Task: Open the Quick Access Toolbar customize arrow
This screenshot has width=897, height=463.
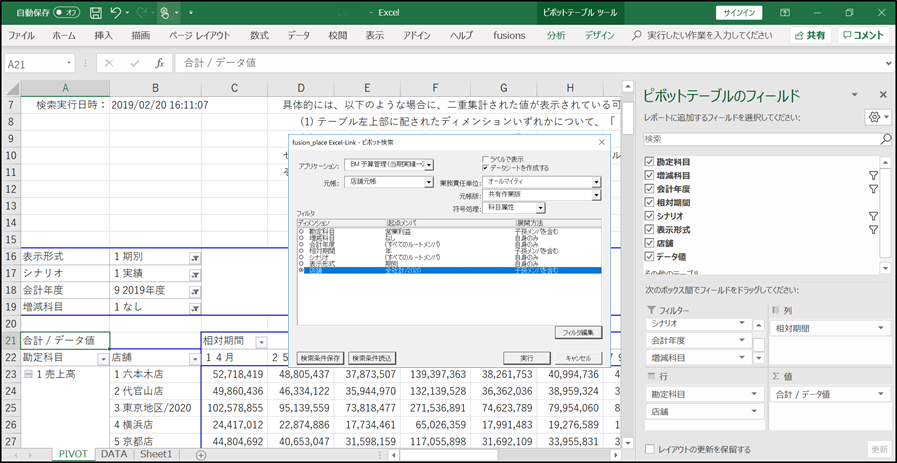Action: coord(190,13)
